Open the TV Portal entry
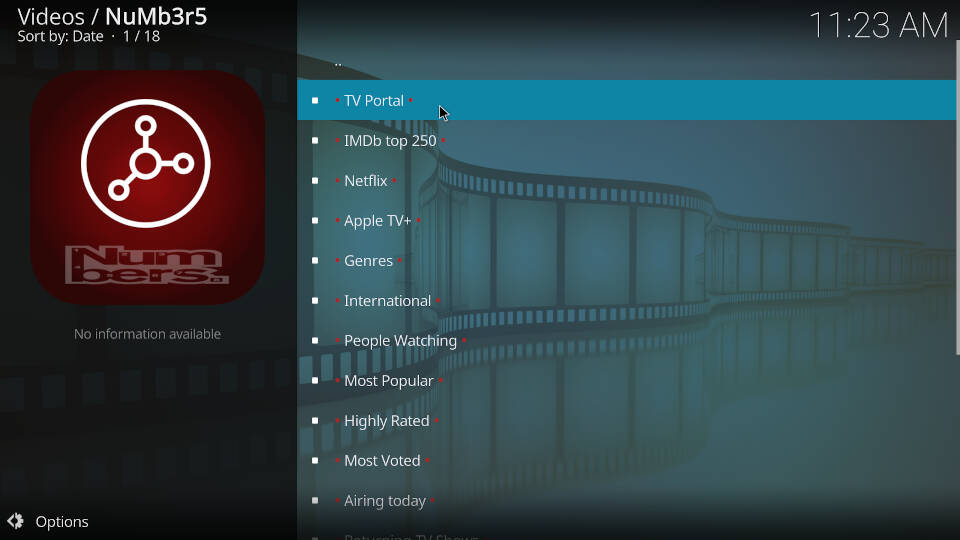 [626, 100]
